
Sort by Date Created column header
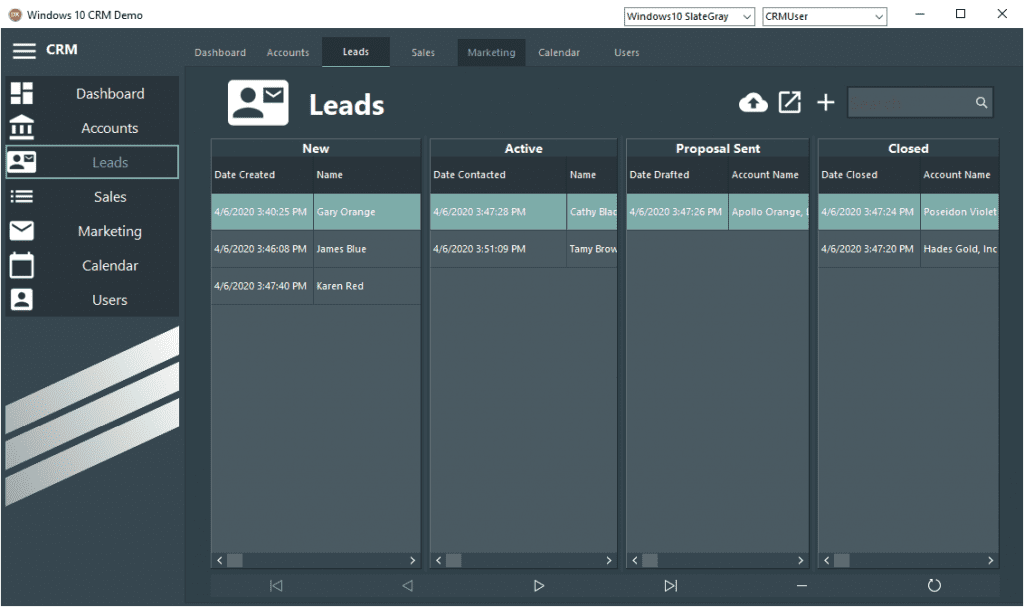pyautogui.click(x=263, y=174)
